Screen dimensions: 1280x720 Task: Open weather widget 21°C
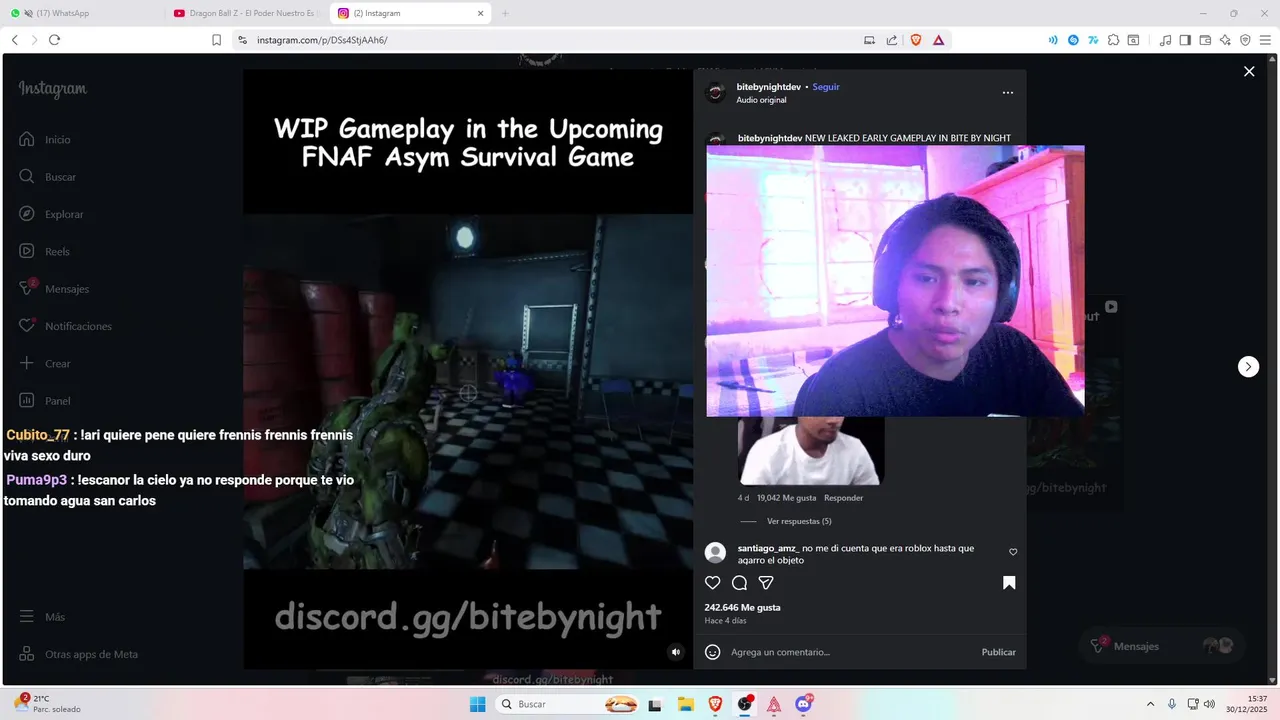[x=48, y=703]
